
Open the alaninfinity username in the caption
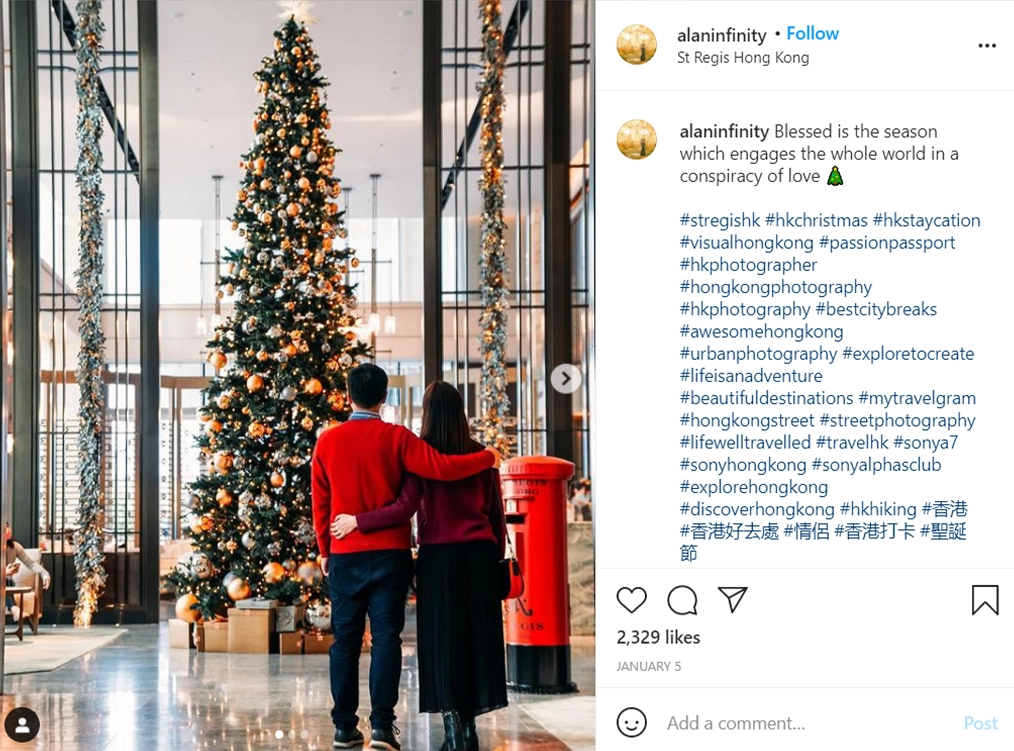(x=724, y=131)
